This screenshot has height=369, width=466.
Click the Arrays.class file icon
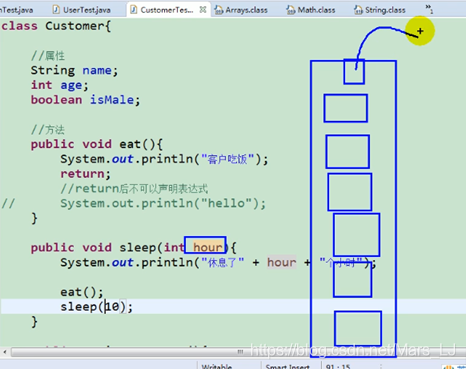(x=219, y=10)
